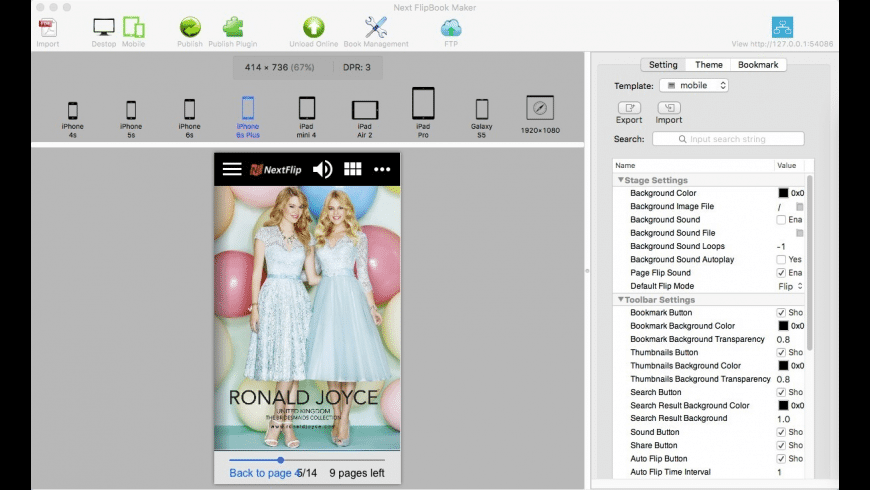This screenshot has height=490, width=870.
Task: Click the Value column header
Action: click(791, 165)
